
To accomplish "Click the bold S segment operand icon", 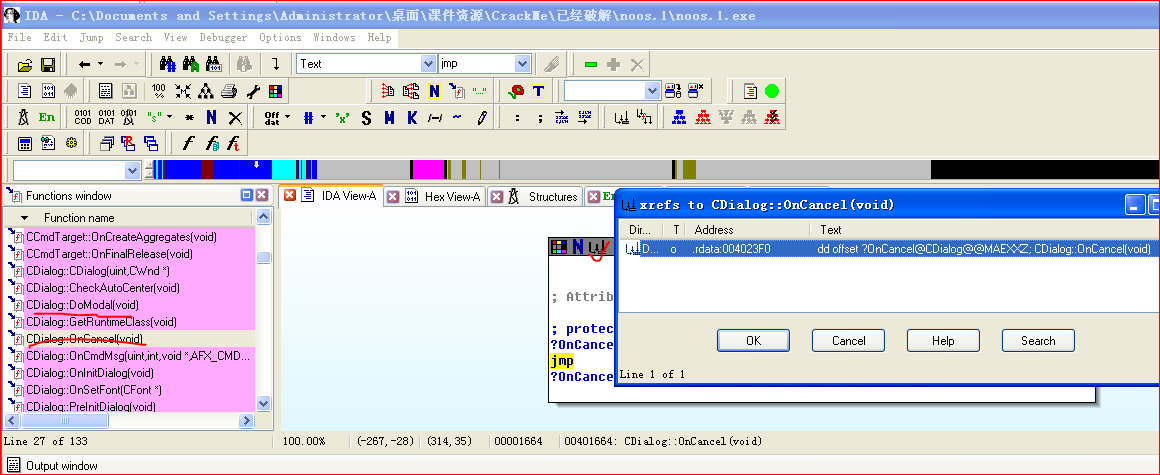I will 365,117.
